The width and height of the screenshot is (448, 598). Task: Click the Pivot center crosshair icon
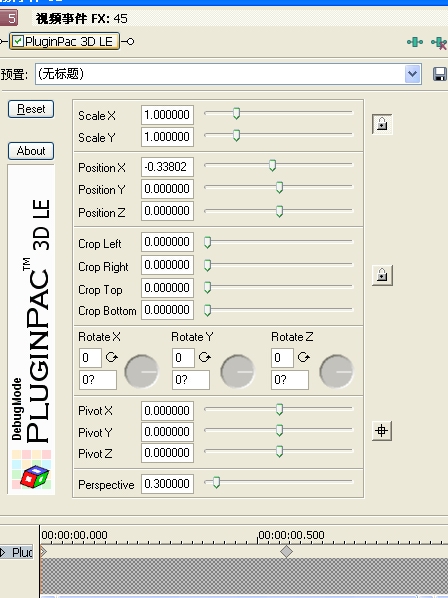tap(382, 431)
